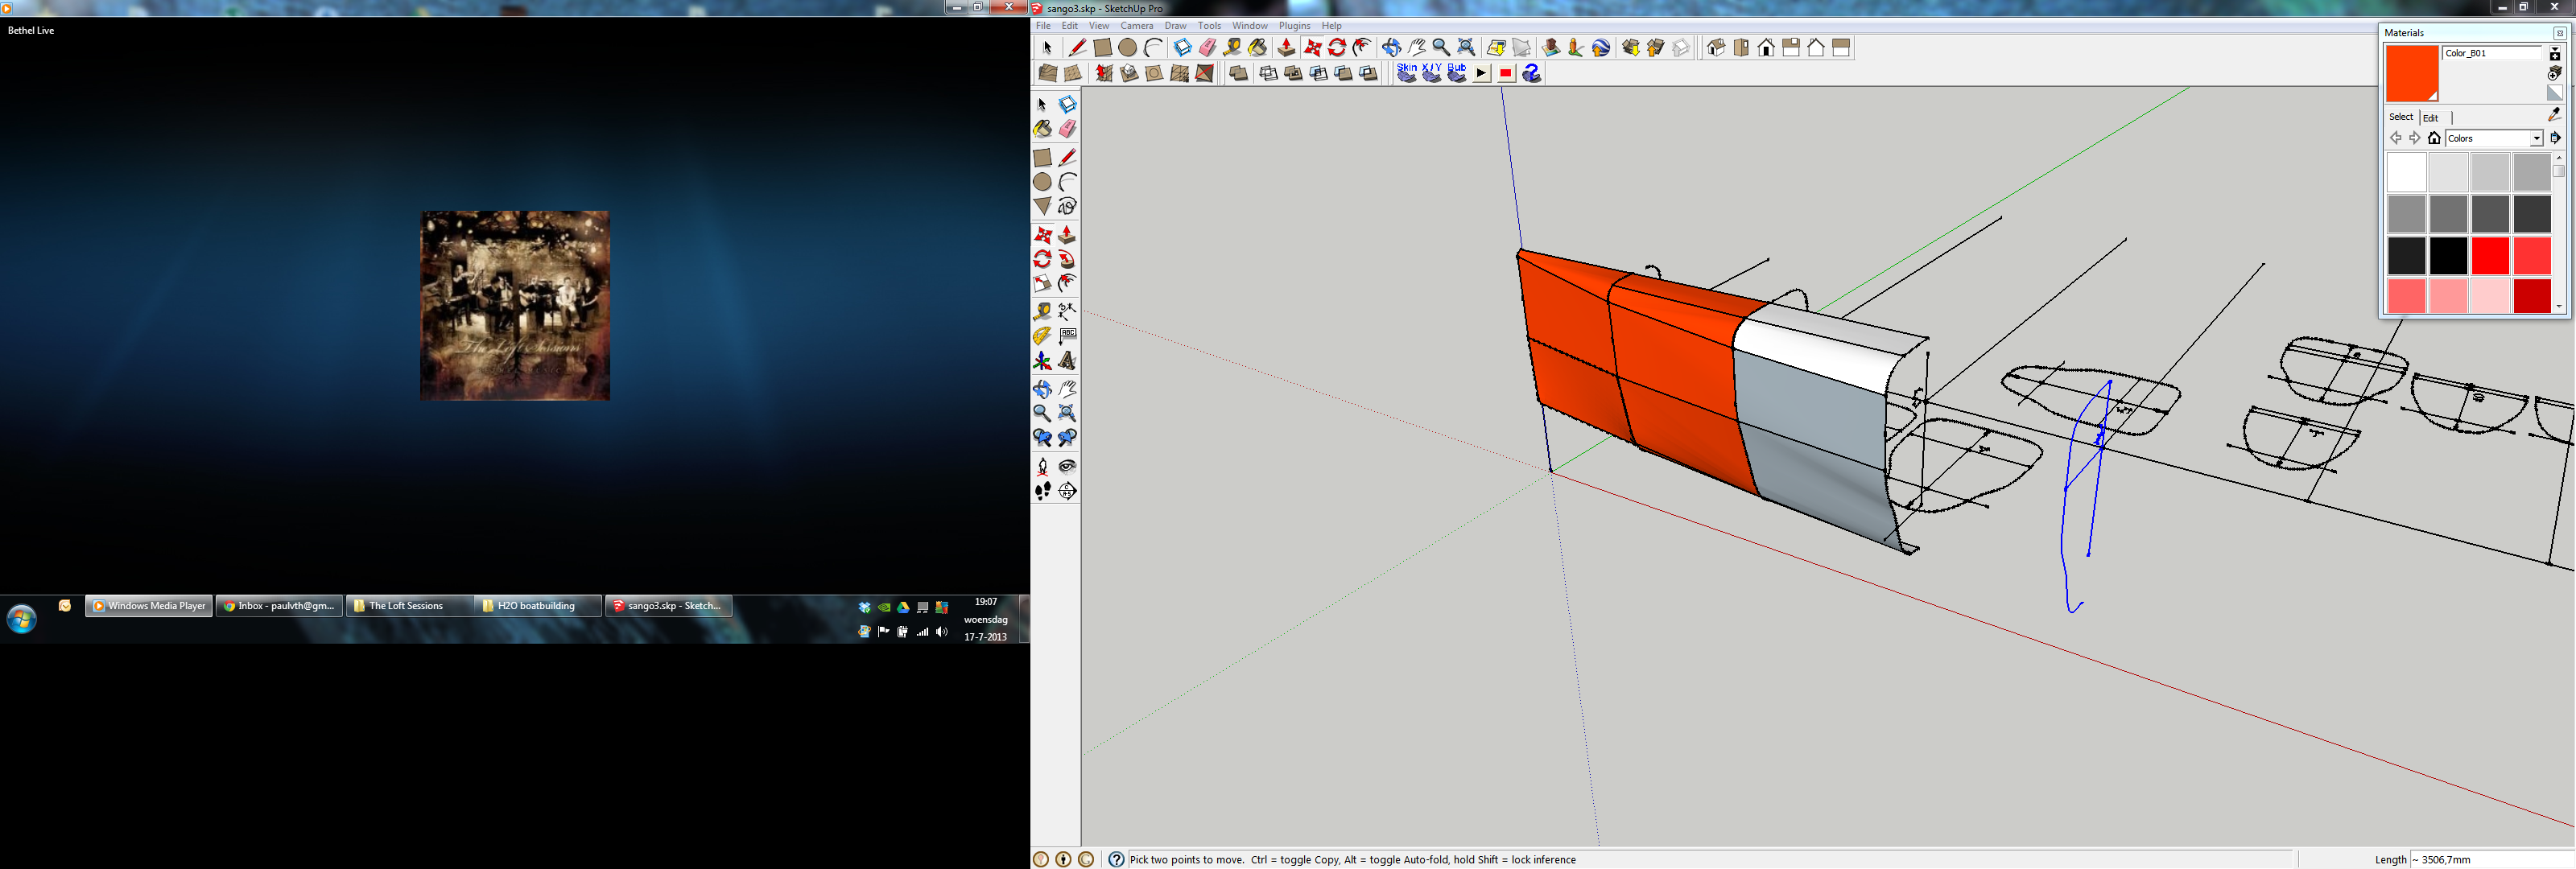This screenshot has height=869, width=2576.
Task: Pick the eyedropper Sample Paint icon
Action: click(x=2554, y=115)
